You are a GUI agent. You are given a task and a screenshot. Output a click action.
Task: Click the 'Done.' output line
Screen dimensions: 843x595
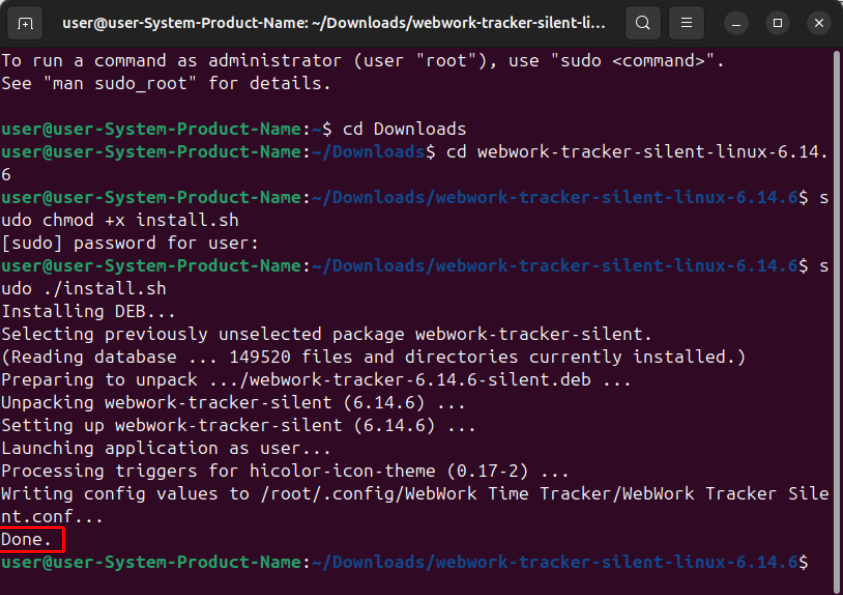coord(26,539)
